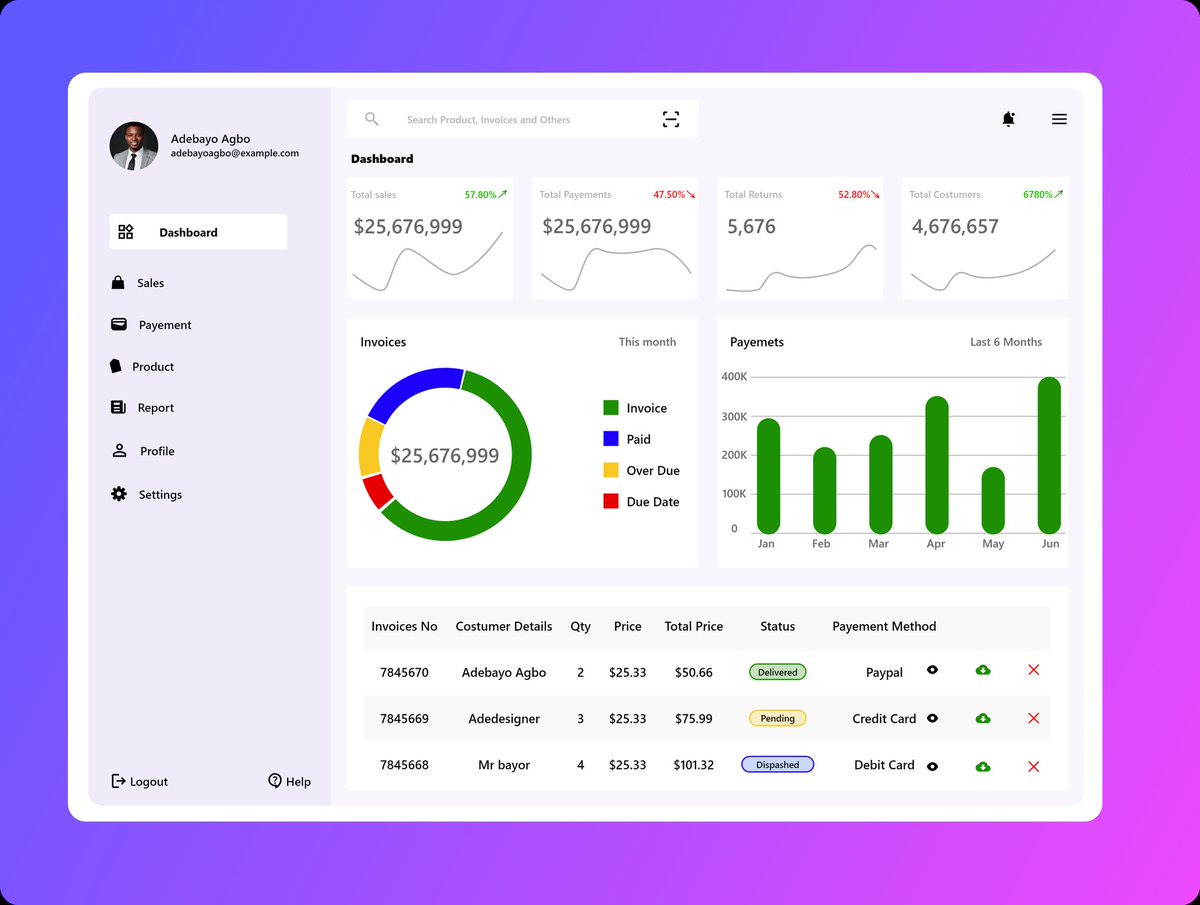Click the notification bell icon
This screenshot has height=905, width=1200.
(1009, 118)
